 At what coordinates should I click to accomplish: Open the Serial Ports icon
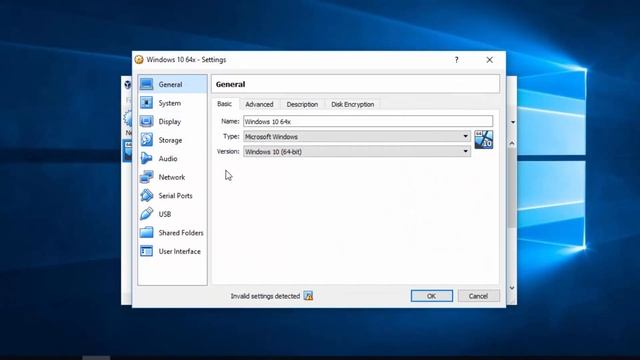pos(147,196)
